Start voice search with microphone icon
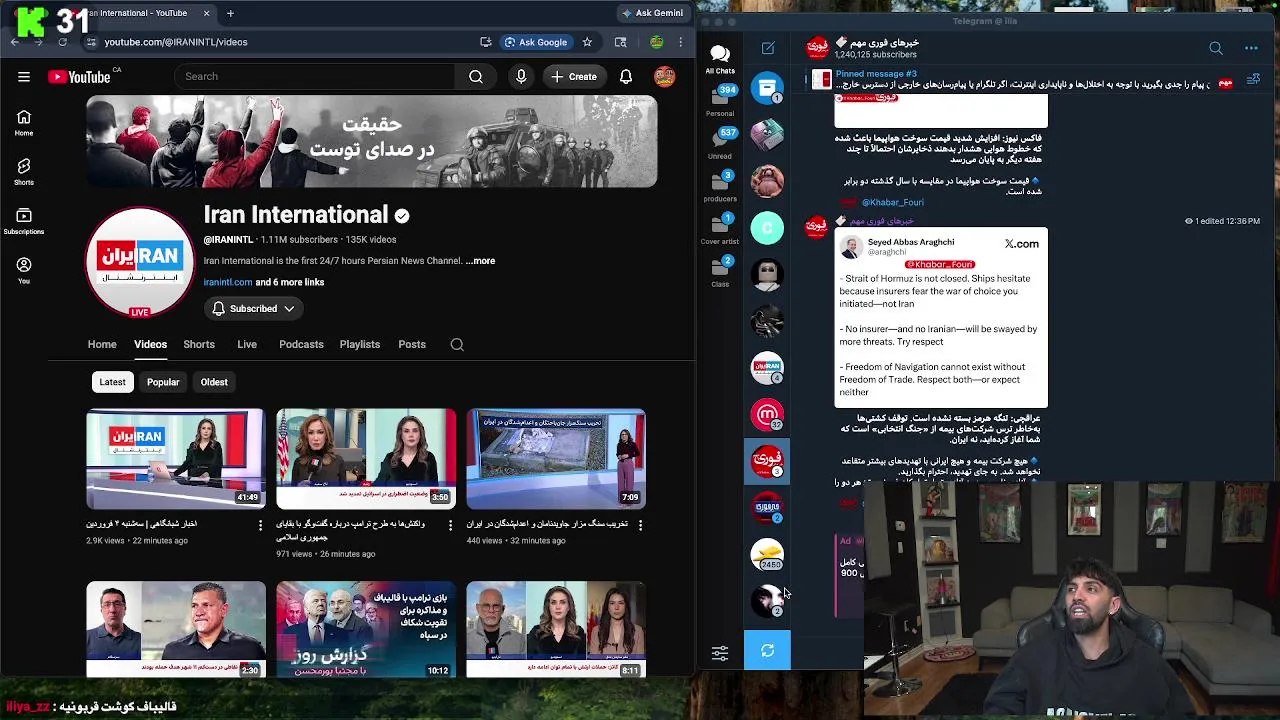 521,77
